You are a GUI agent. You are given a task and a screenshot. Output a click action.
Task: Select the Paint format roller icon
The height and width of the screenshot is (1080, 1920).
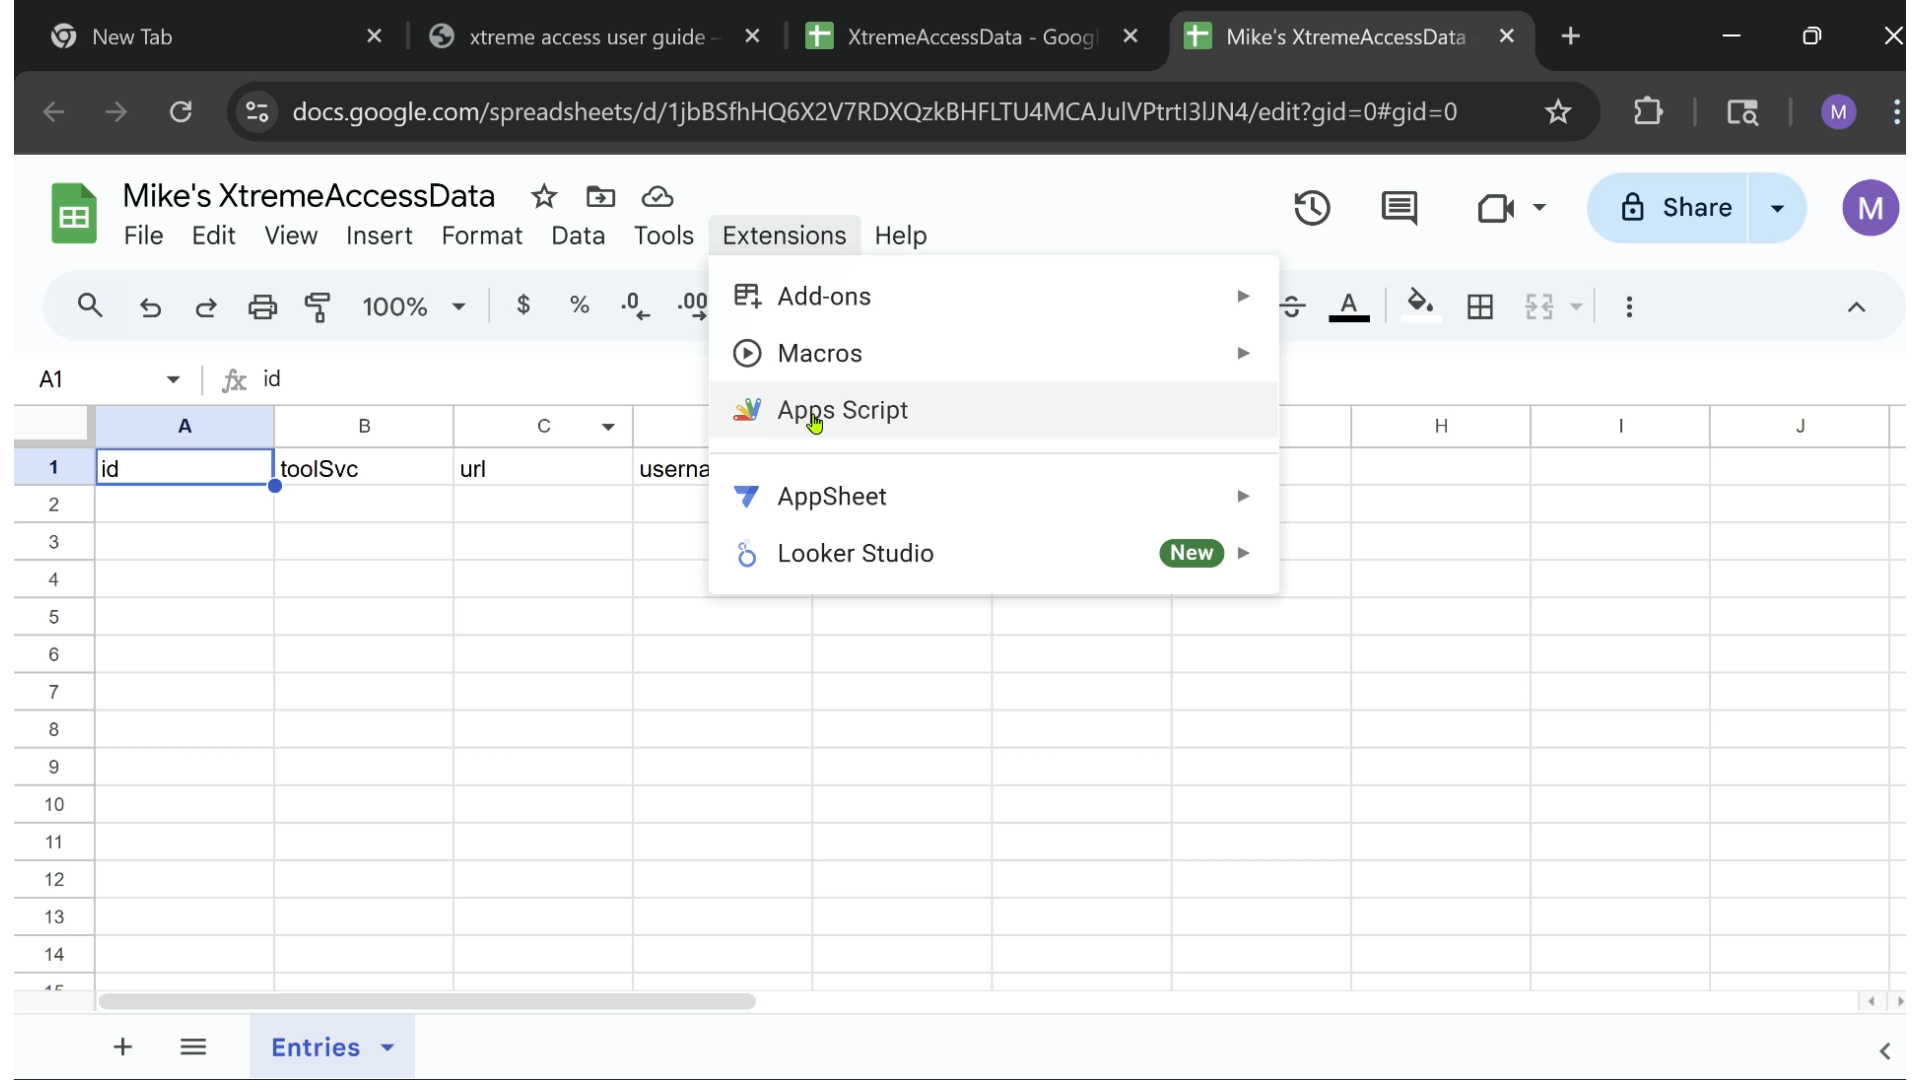click(318, 306)
